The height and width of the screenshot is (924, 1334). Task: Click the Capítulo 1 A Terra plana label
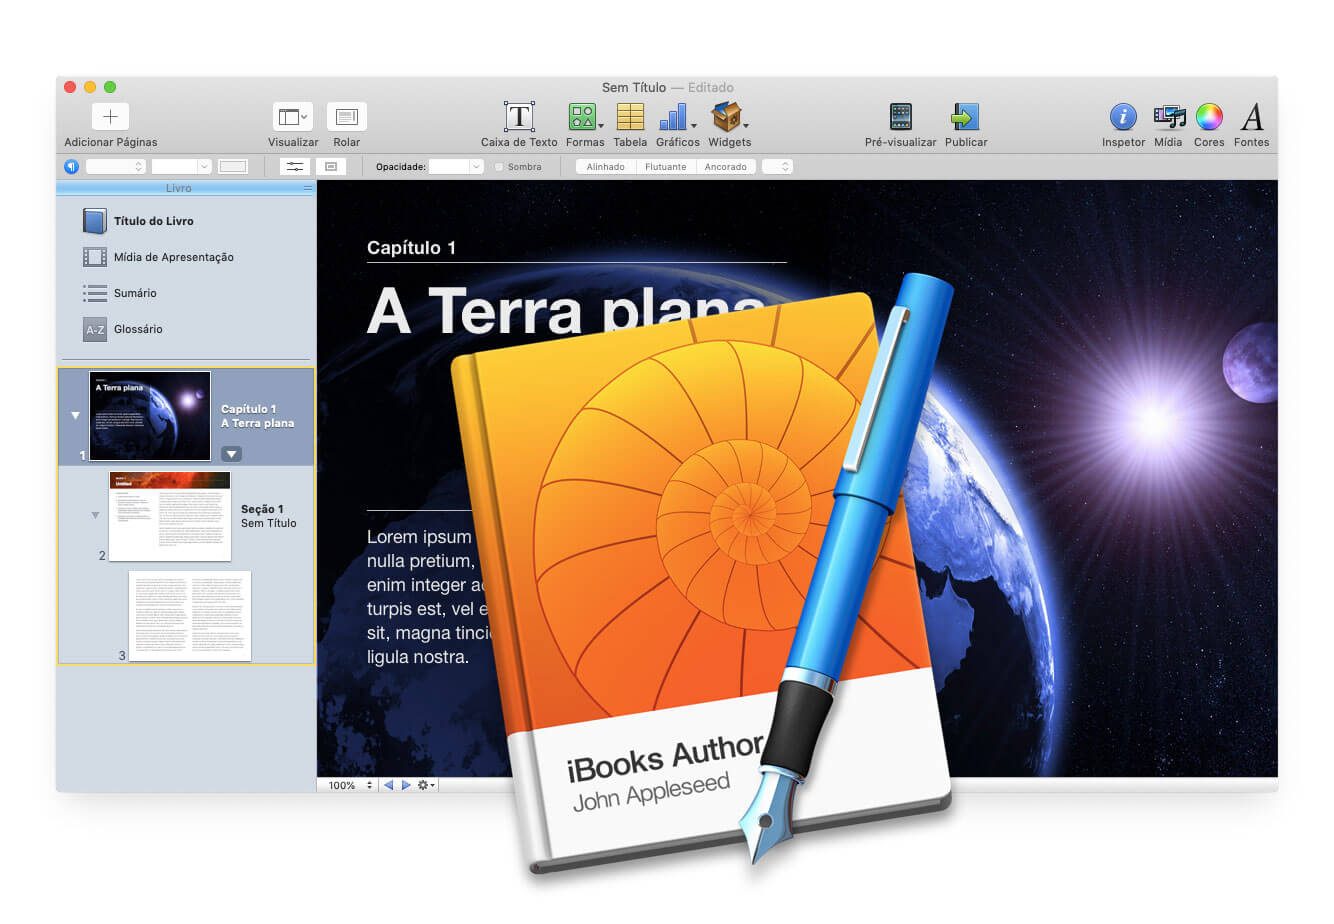257,416
